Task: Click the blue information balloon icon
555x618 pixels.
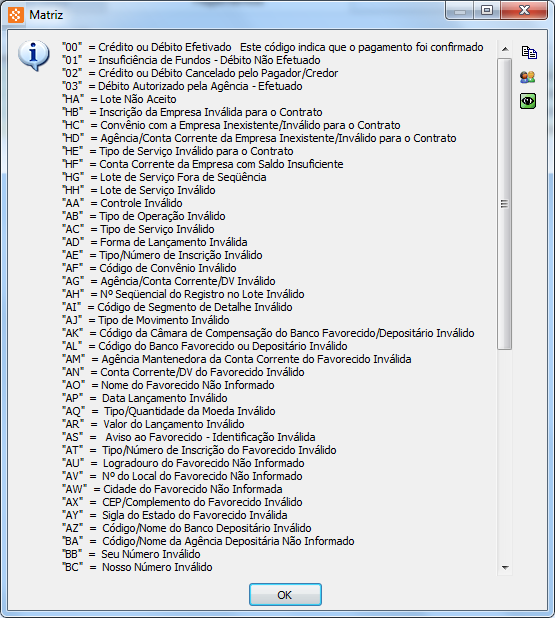Action: pyautogui.click(x=34, y=56)
